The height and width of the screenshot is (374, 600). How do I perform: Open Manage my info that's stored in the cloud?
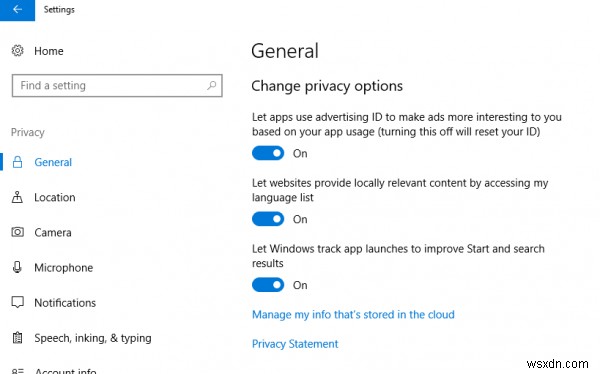(x=353, y=315)
